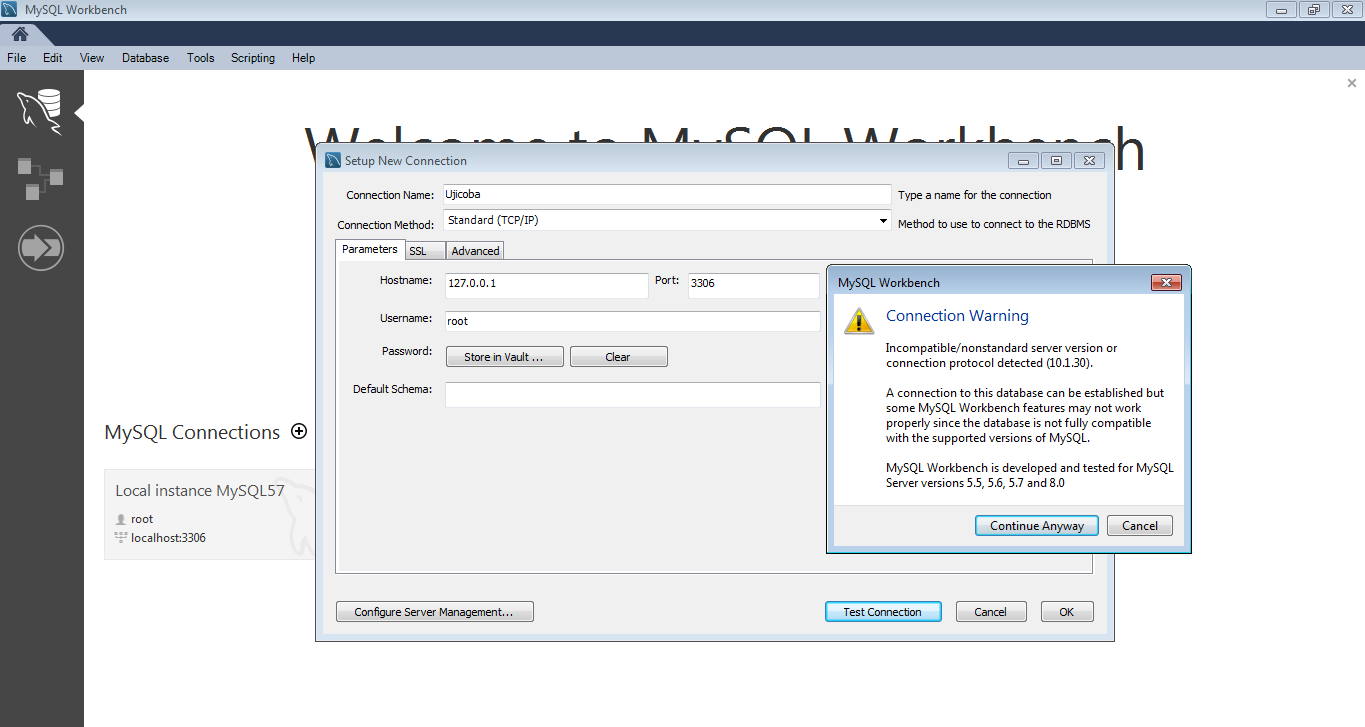Close the Setup New Connection dialog

pyautogui.click(x=1091, y=160)
